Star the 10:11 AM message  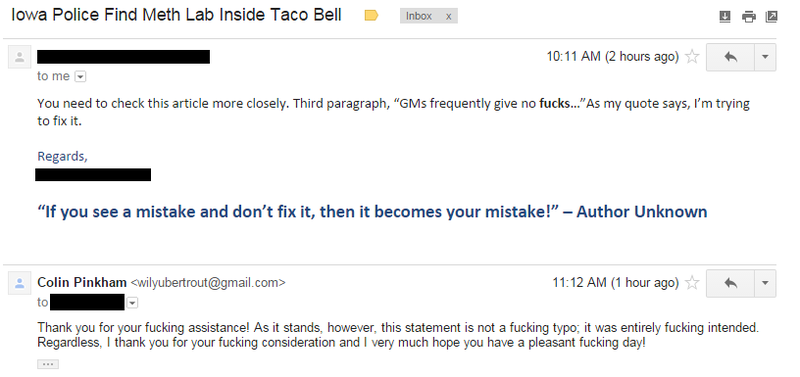pyautogui.click(x=692, y=56)
